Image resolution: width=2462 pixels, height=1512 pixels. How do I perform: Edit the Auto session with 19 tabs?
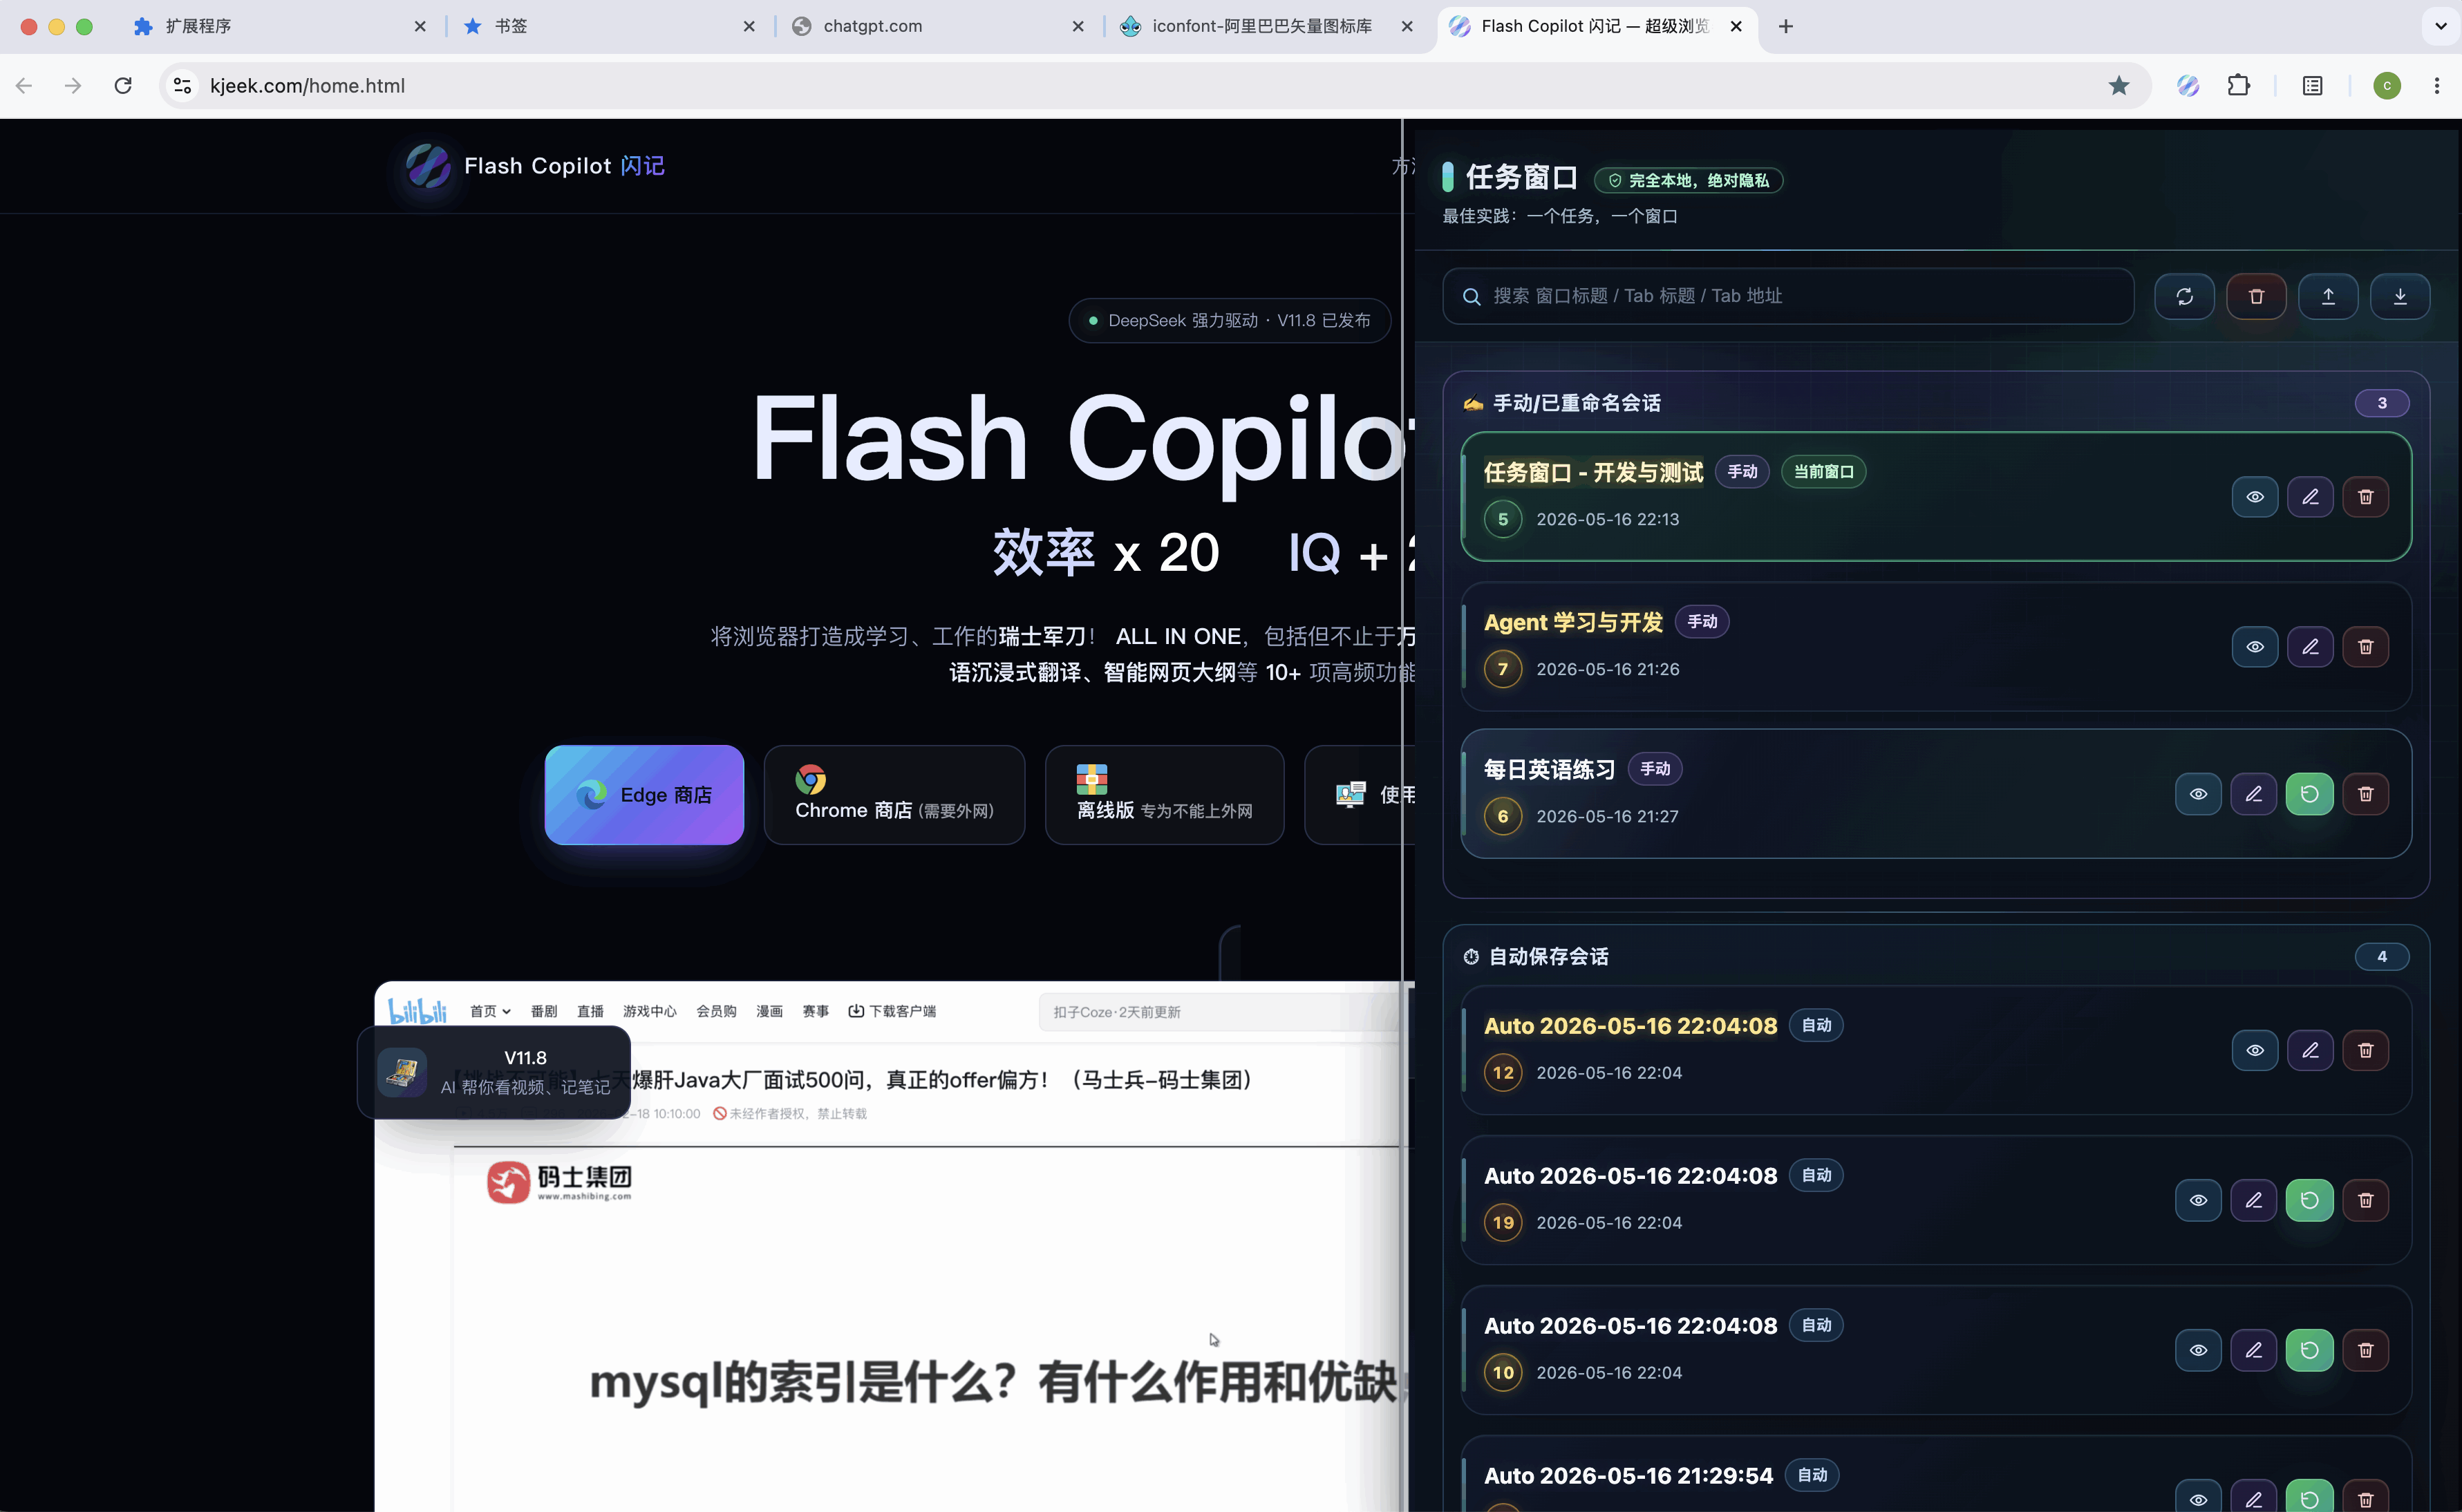[2254, 1200]
